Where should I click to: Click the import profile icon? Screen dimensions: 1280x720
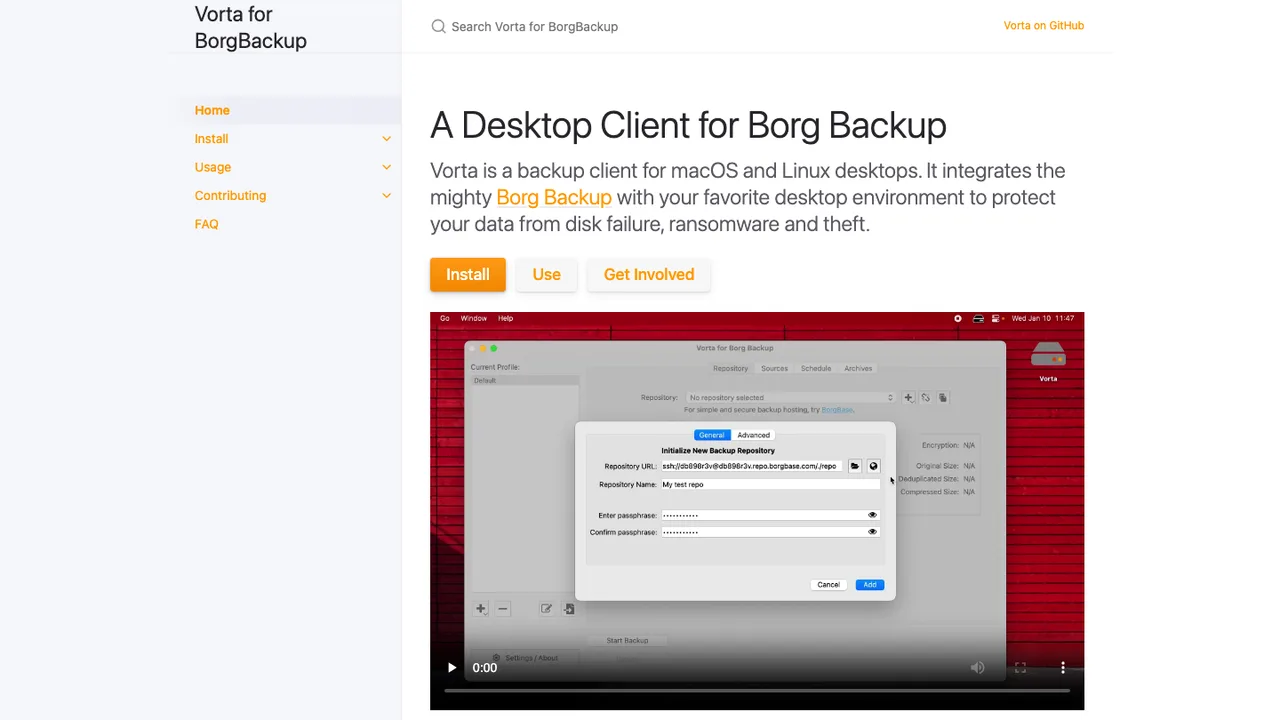[568, 608]
